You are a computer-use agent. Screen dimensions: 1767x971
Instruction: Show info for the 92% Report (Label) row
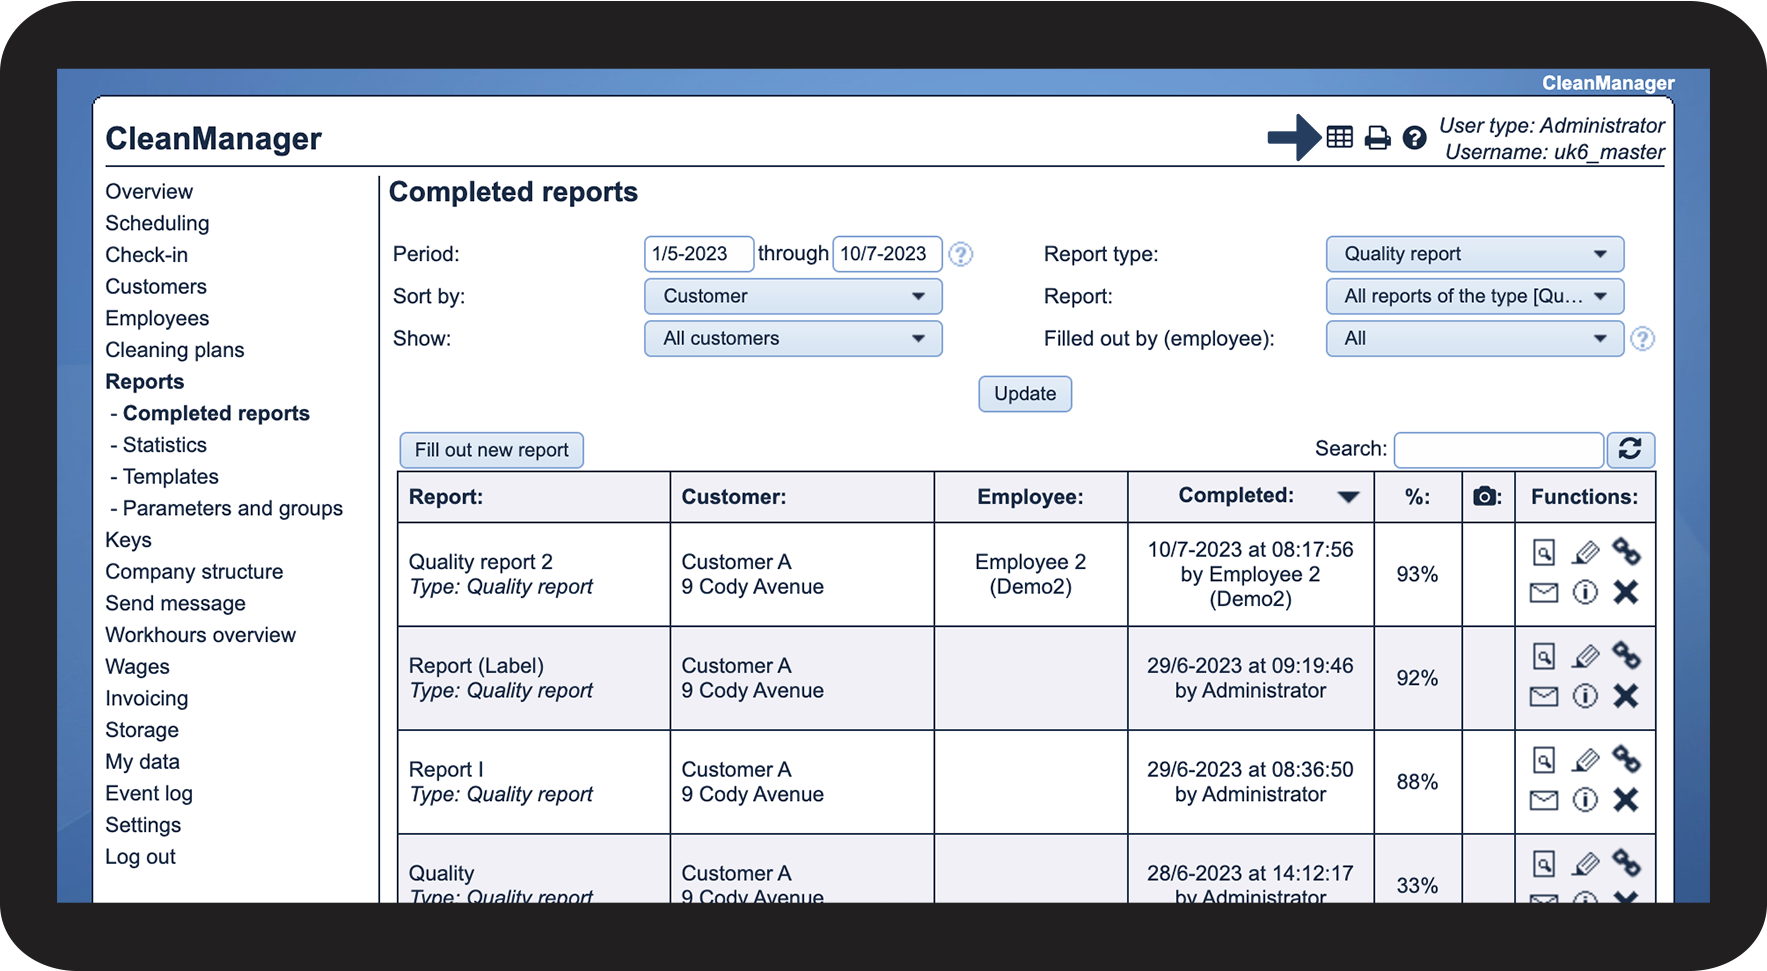(1585, 696)
